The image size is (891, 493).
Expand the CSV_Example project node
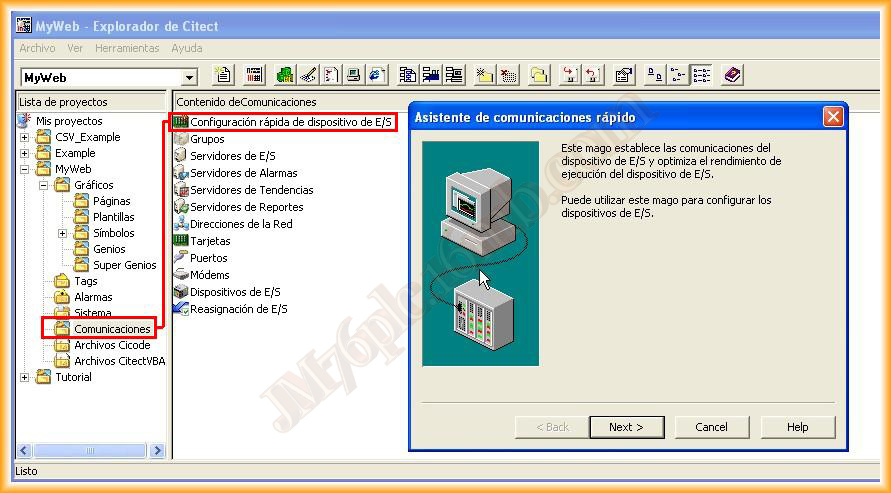25,137
